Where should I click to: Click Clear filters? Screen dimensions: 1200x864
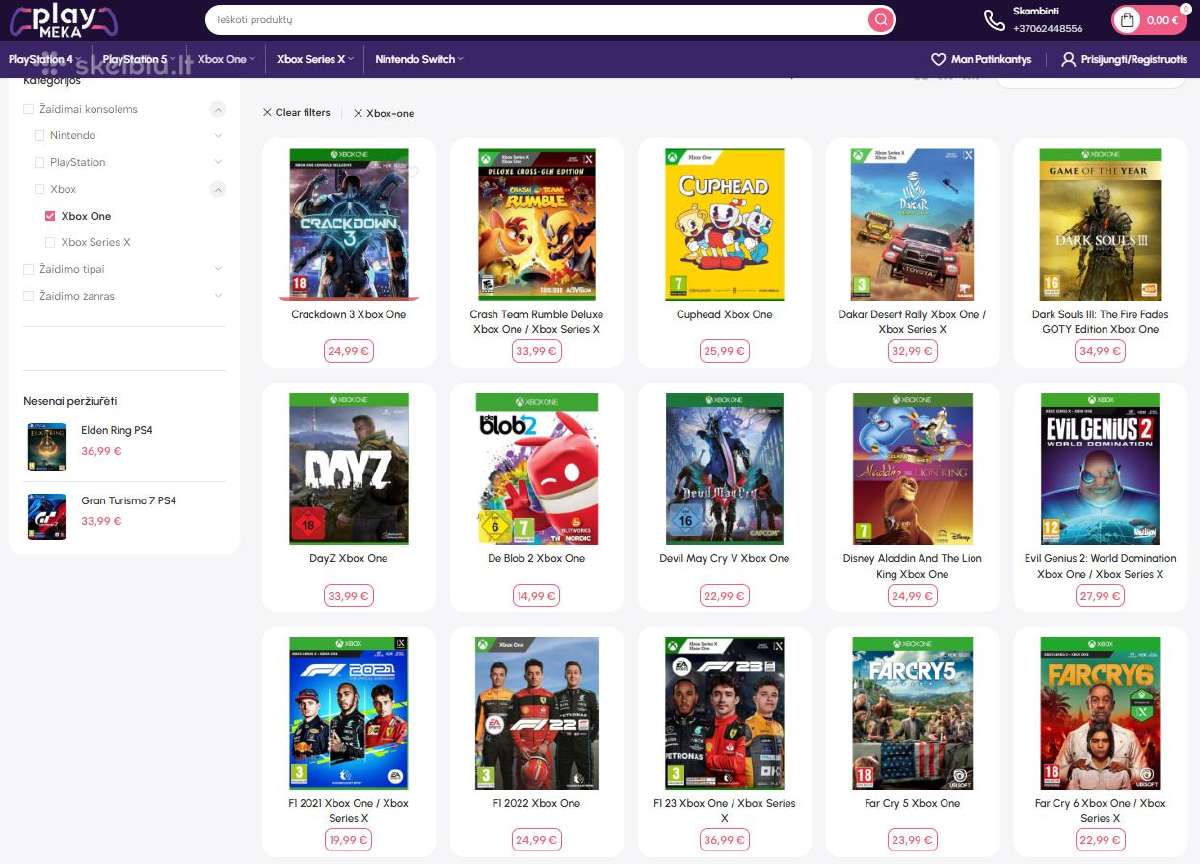303,113
